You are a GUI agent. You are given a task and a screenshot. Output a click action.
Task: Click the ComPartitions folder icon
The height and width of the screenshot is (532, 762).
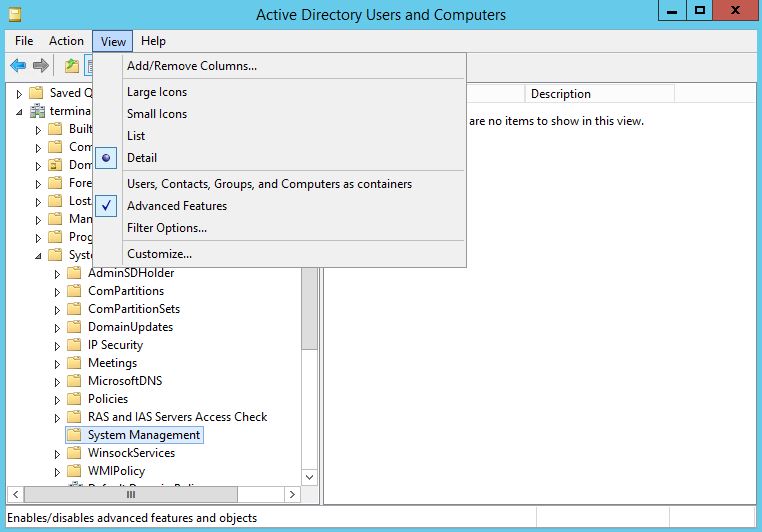pos(74,291)
